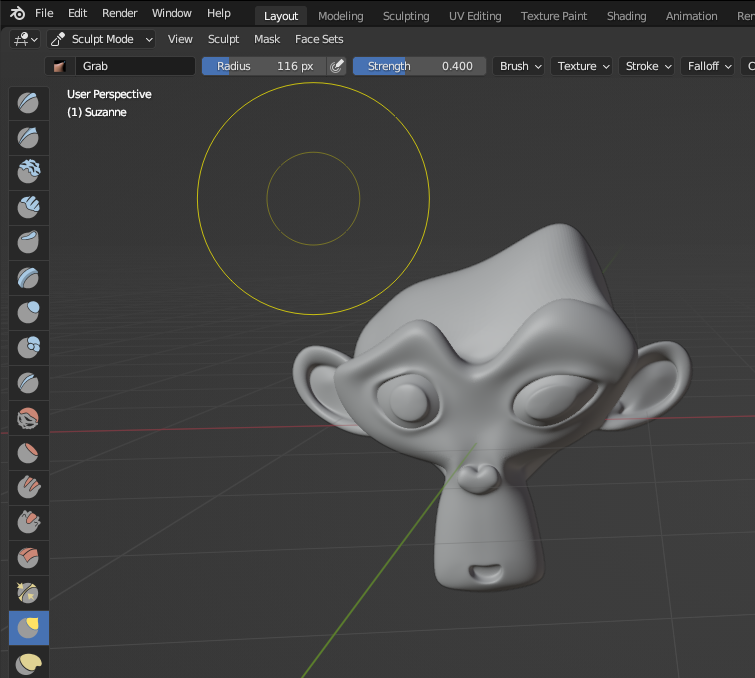Expand the Falloff settings dropdown
755x678 pixels.
click(707, 66)
